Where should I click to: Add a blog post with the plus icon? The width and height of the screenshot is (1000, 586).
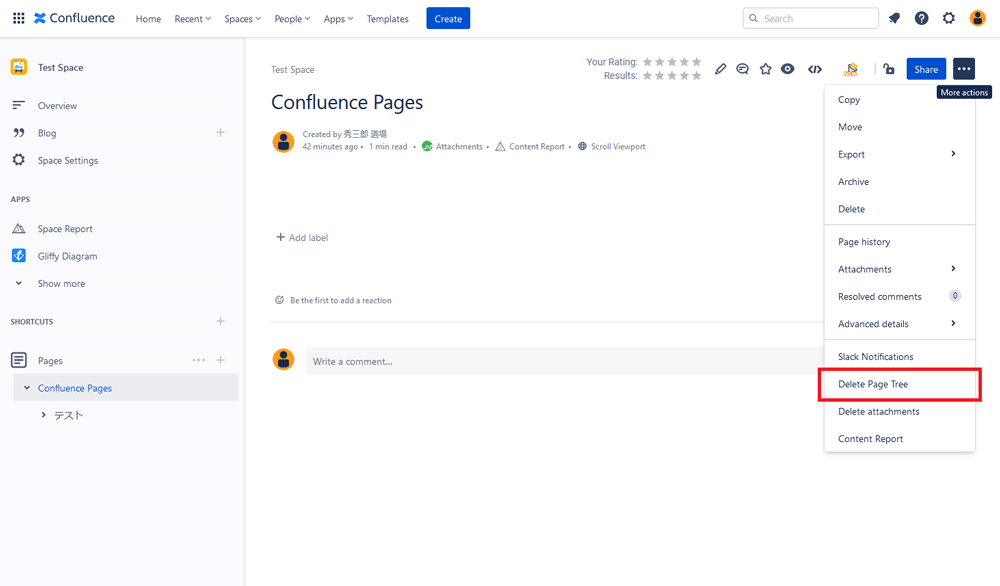coord(221,133)
